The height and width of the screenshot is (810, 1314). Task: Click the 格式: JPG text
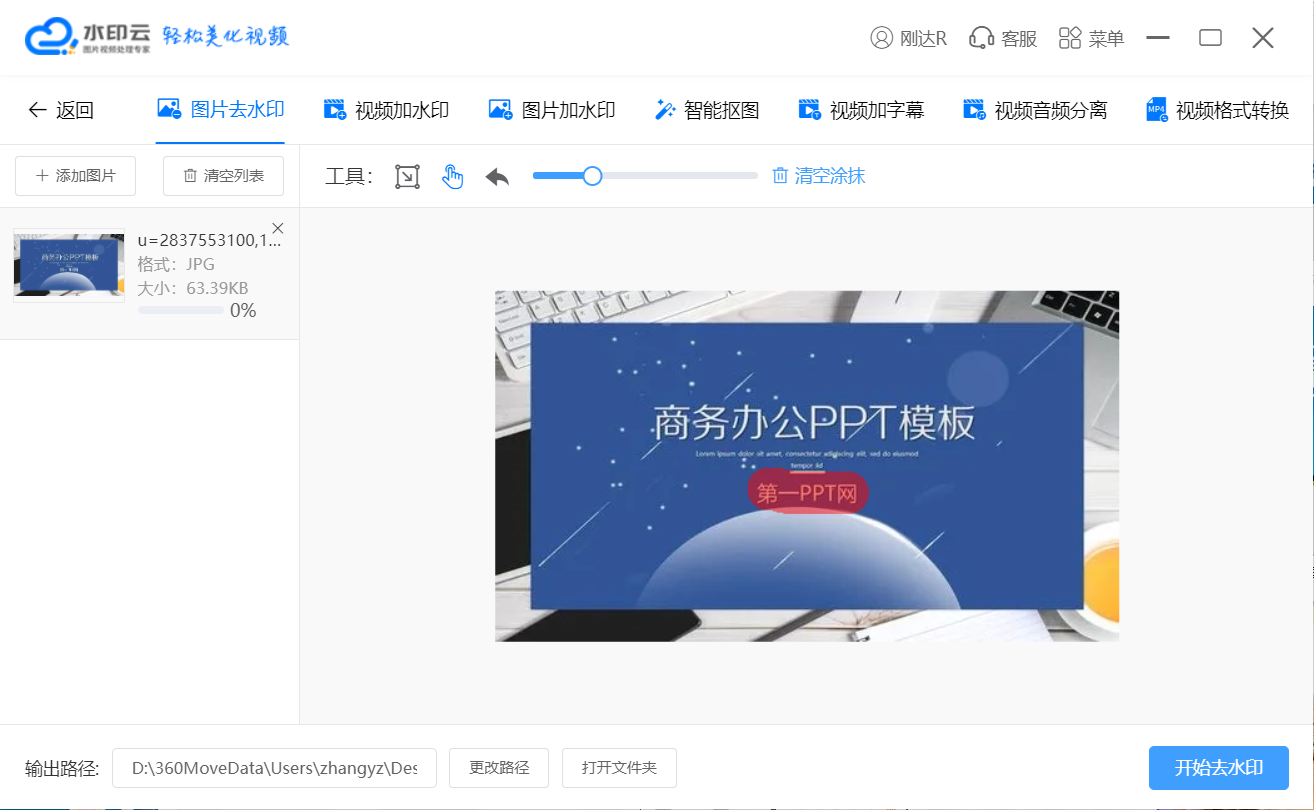(176, 264)
